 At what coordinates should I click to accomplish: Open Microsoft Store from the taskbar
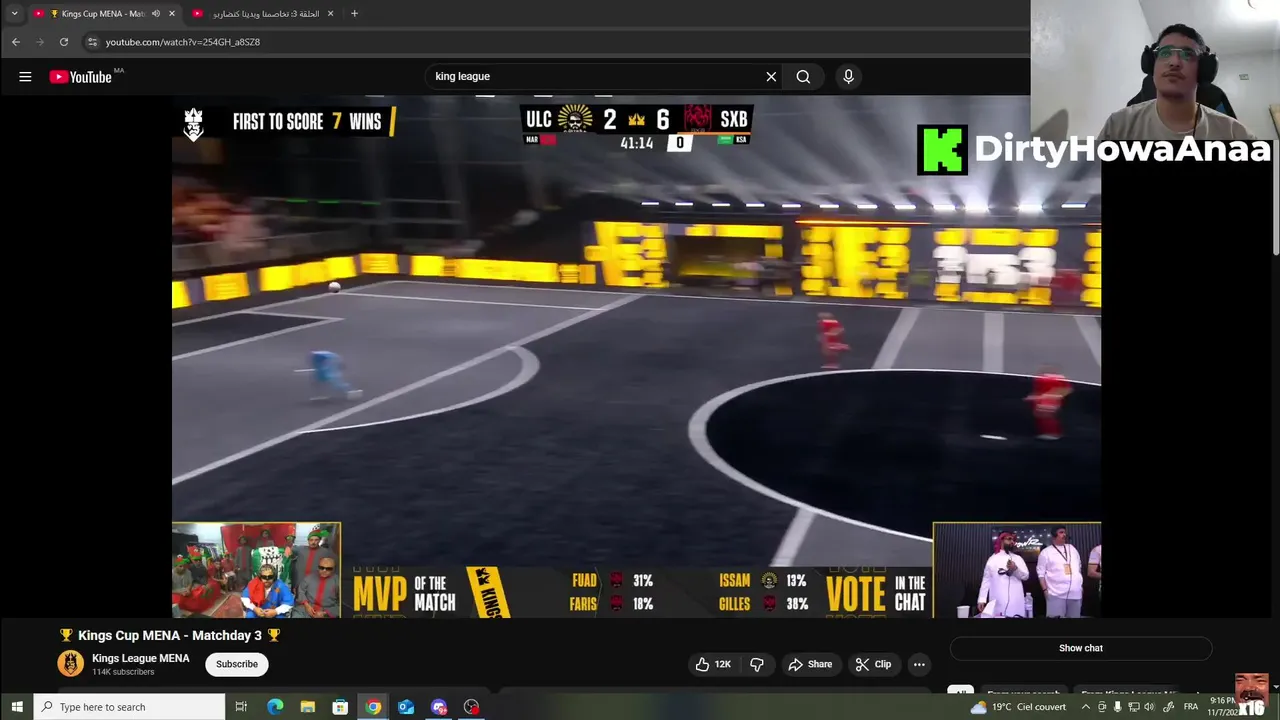(340, 707)
